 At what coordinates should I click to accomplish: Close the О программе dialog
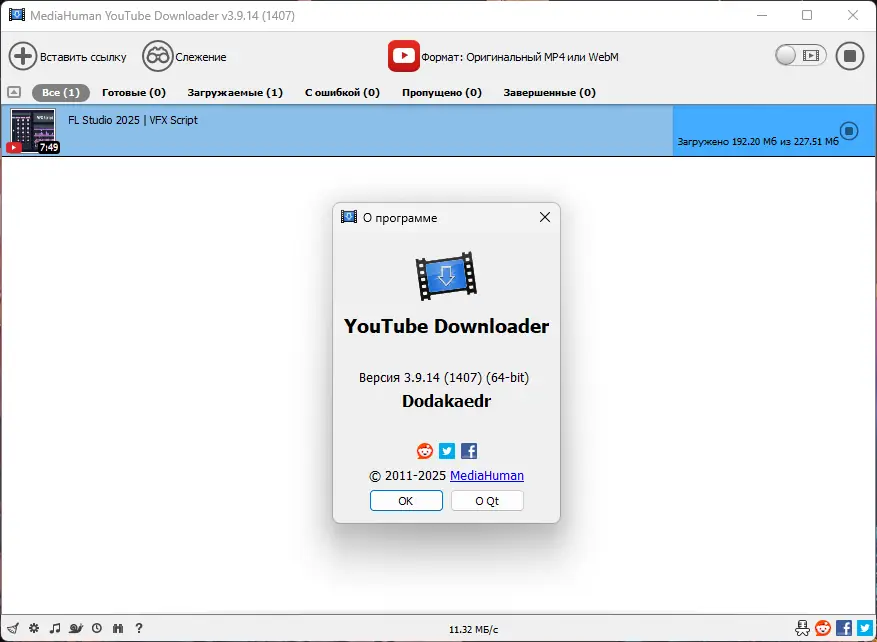(545, 217)
